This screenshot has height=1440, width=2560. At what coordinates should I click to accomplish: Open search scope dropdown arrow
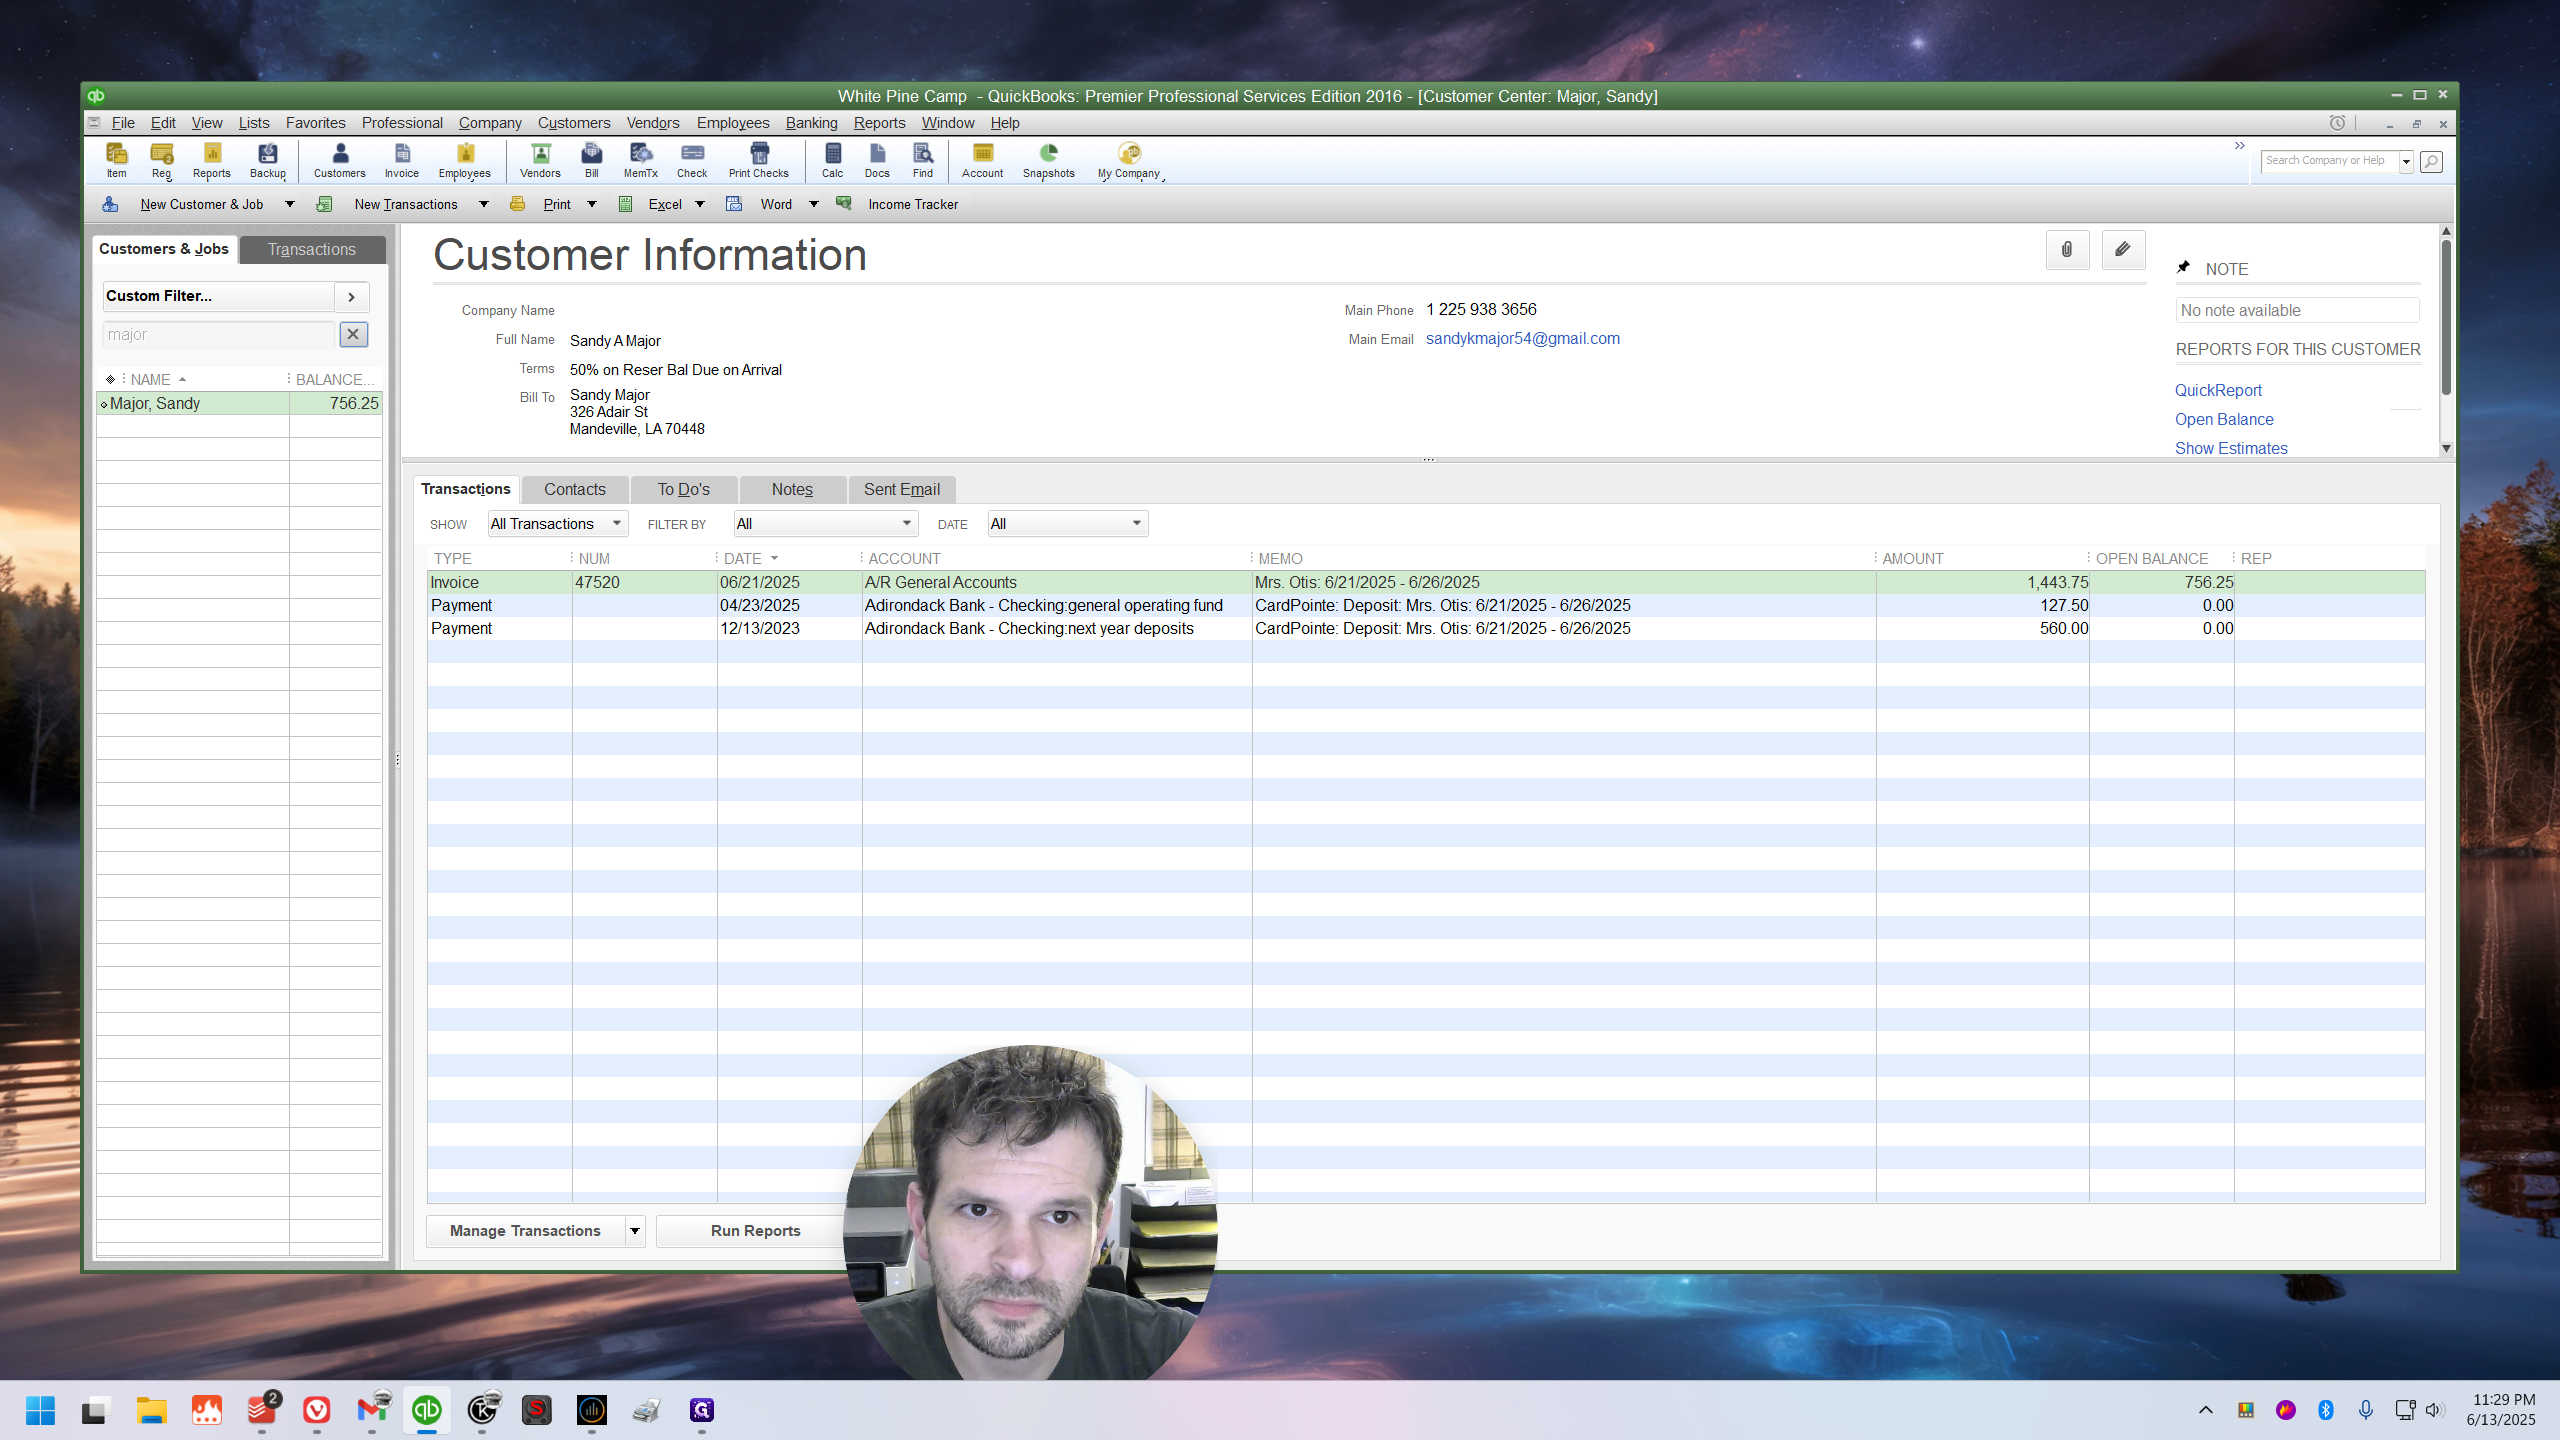click(2407, 162)
